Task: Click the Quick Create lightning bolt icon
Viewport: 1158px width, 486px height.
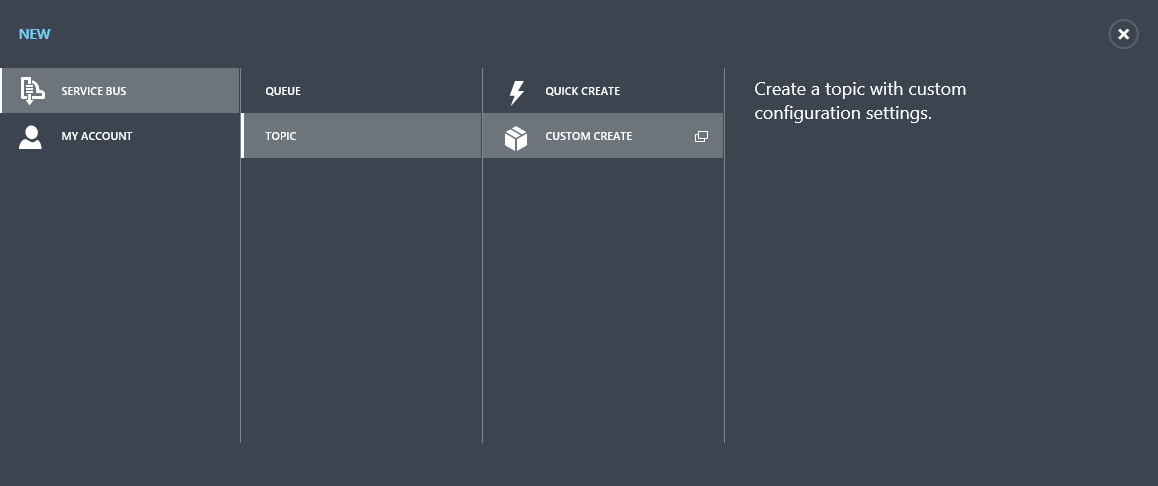Action: coord(516,92)
